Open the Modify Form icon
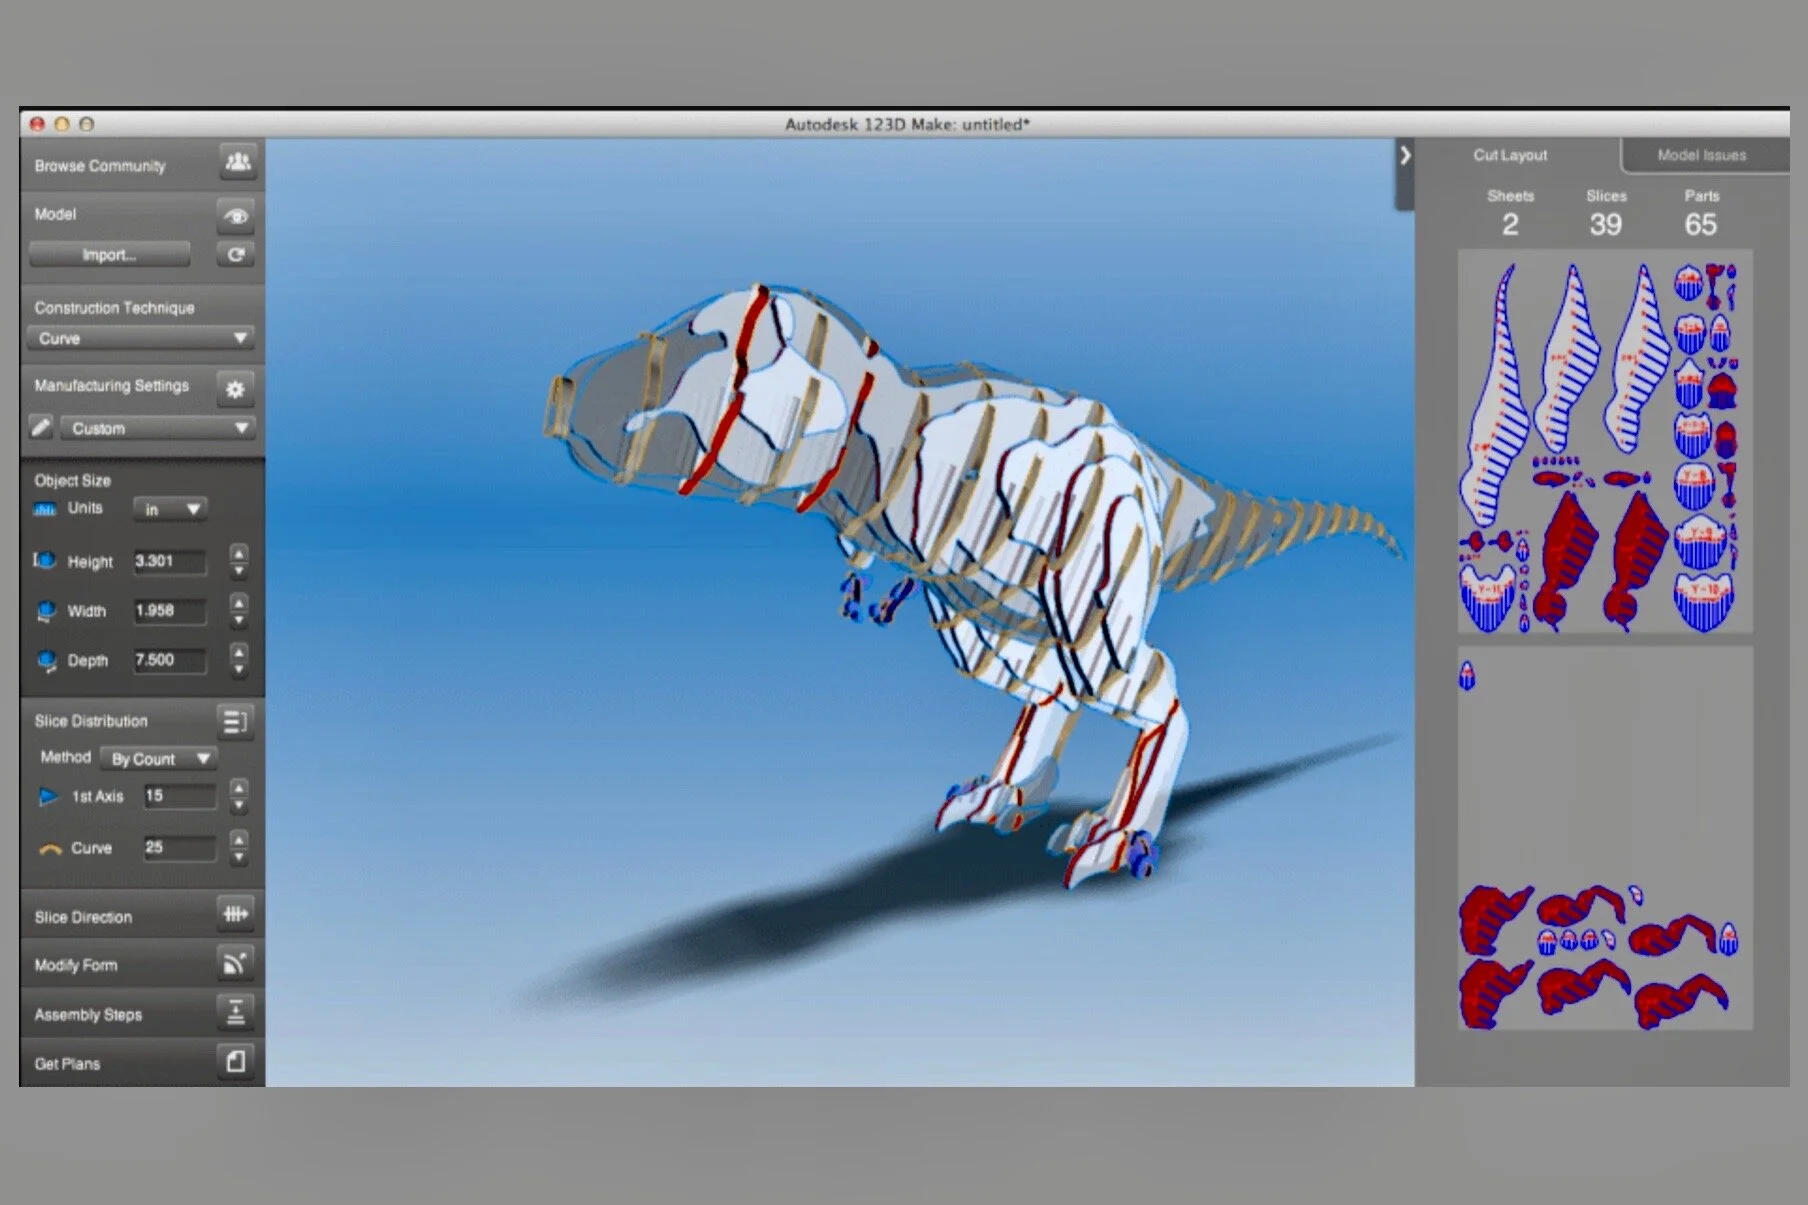Viewport: 1808px width, 1205px height. [236, 963]
